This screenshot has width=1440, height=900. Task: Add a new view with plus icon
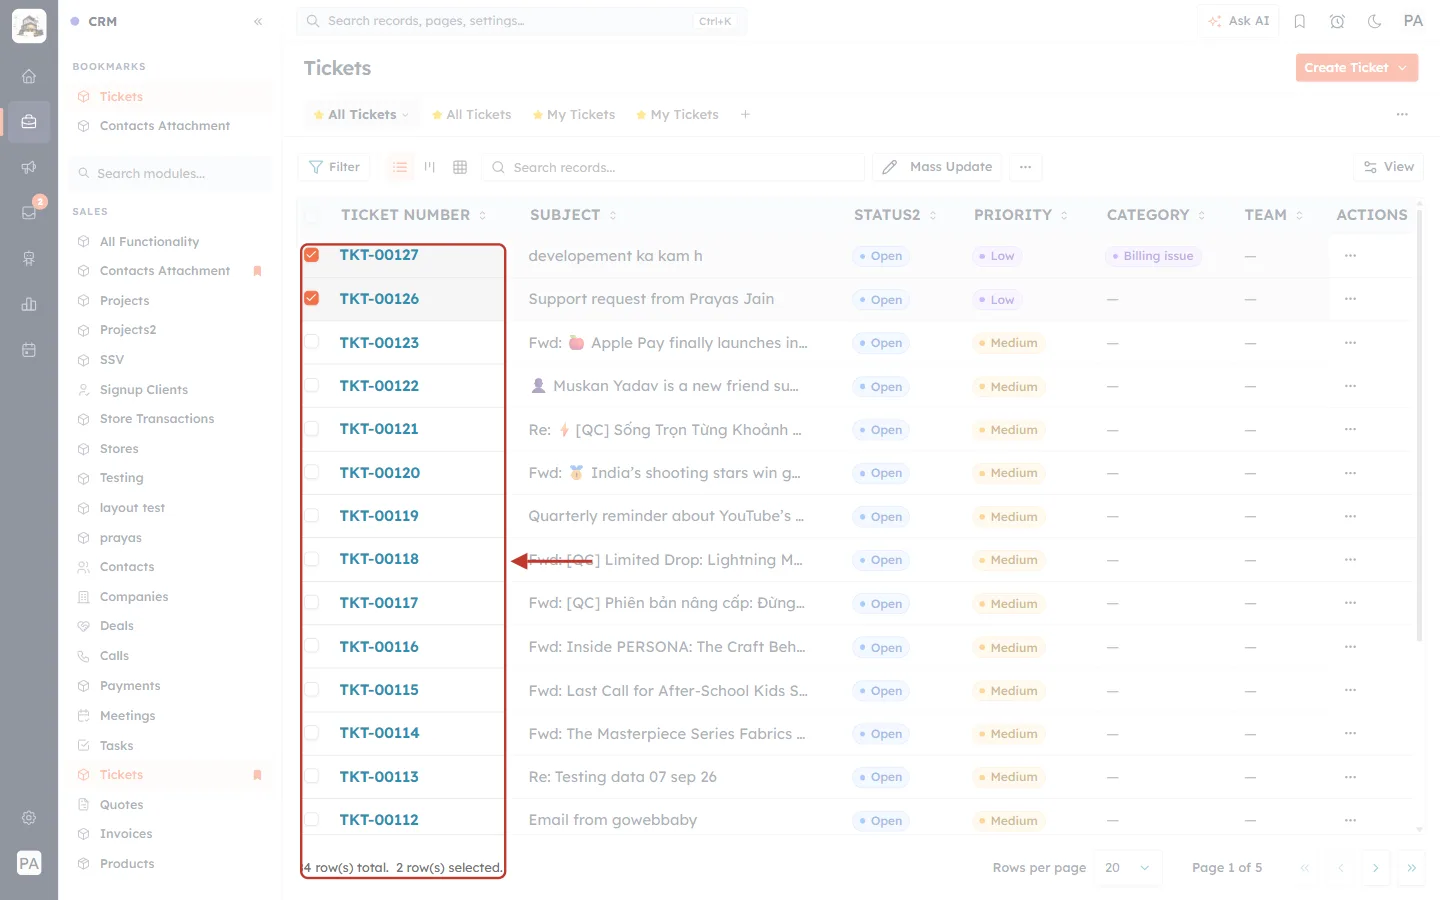tap(745, 115)
